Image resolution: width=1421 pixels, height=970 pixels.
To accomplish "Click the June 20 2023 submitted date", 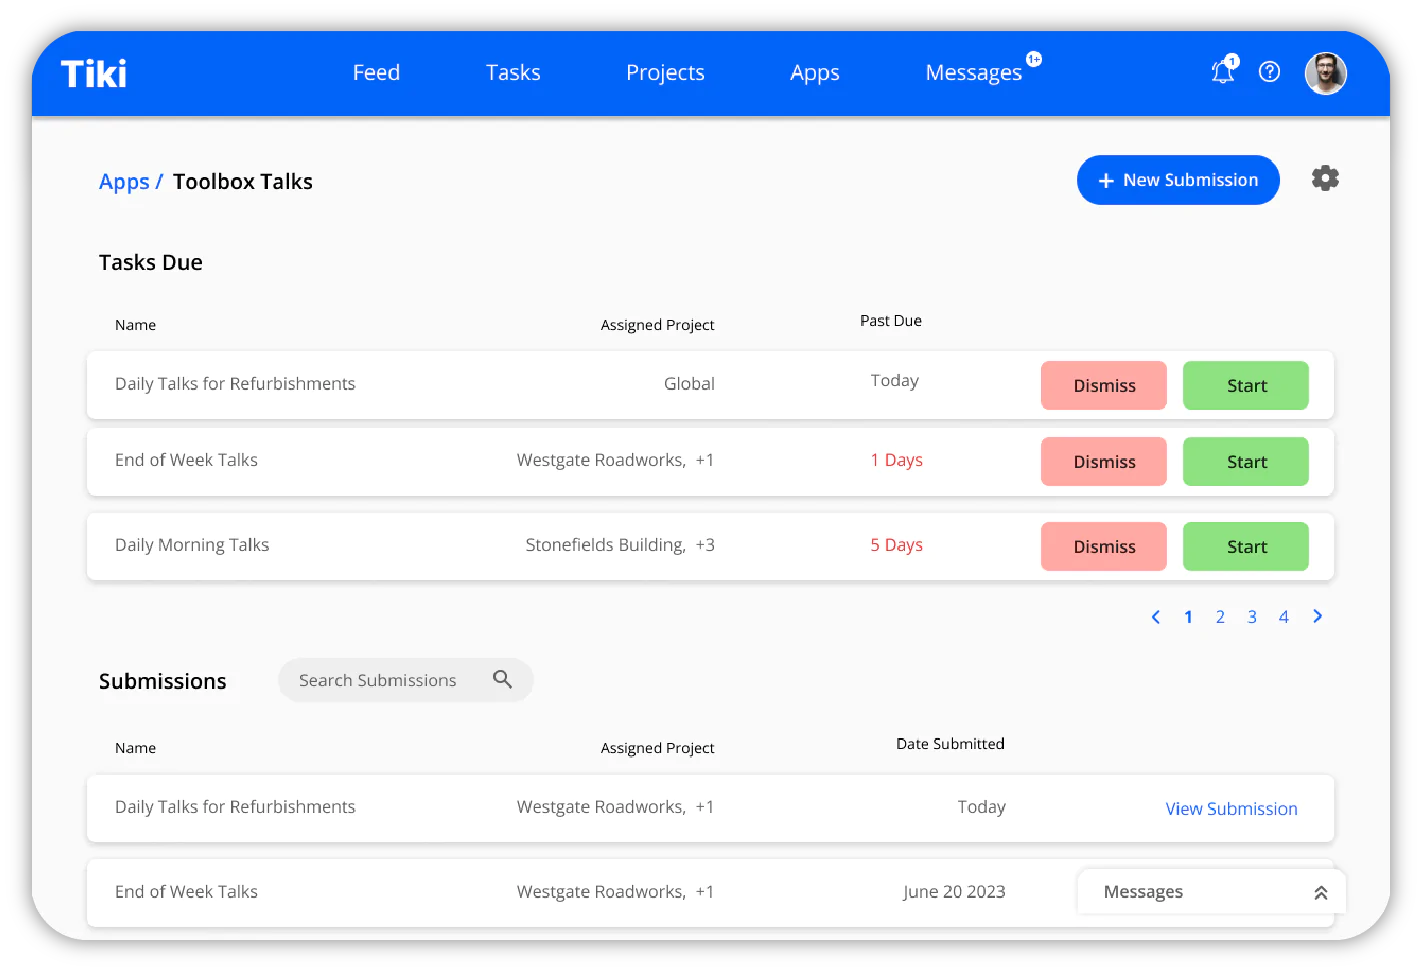I will click(x=954, y=892).
